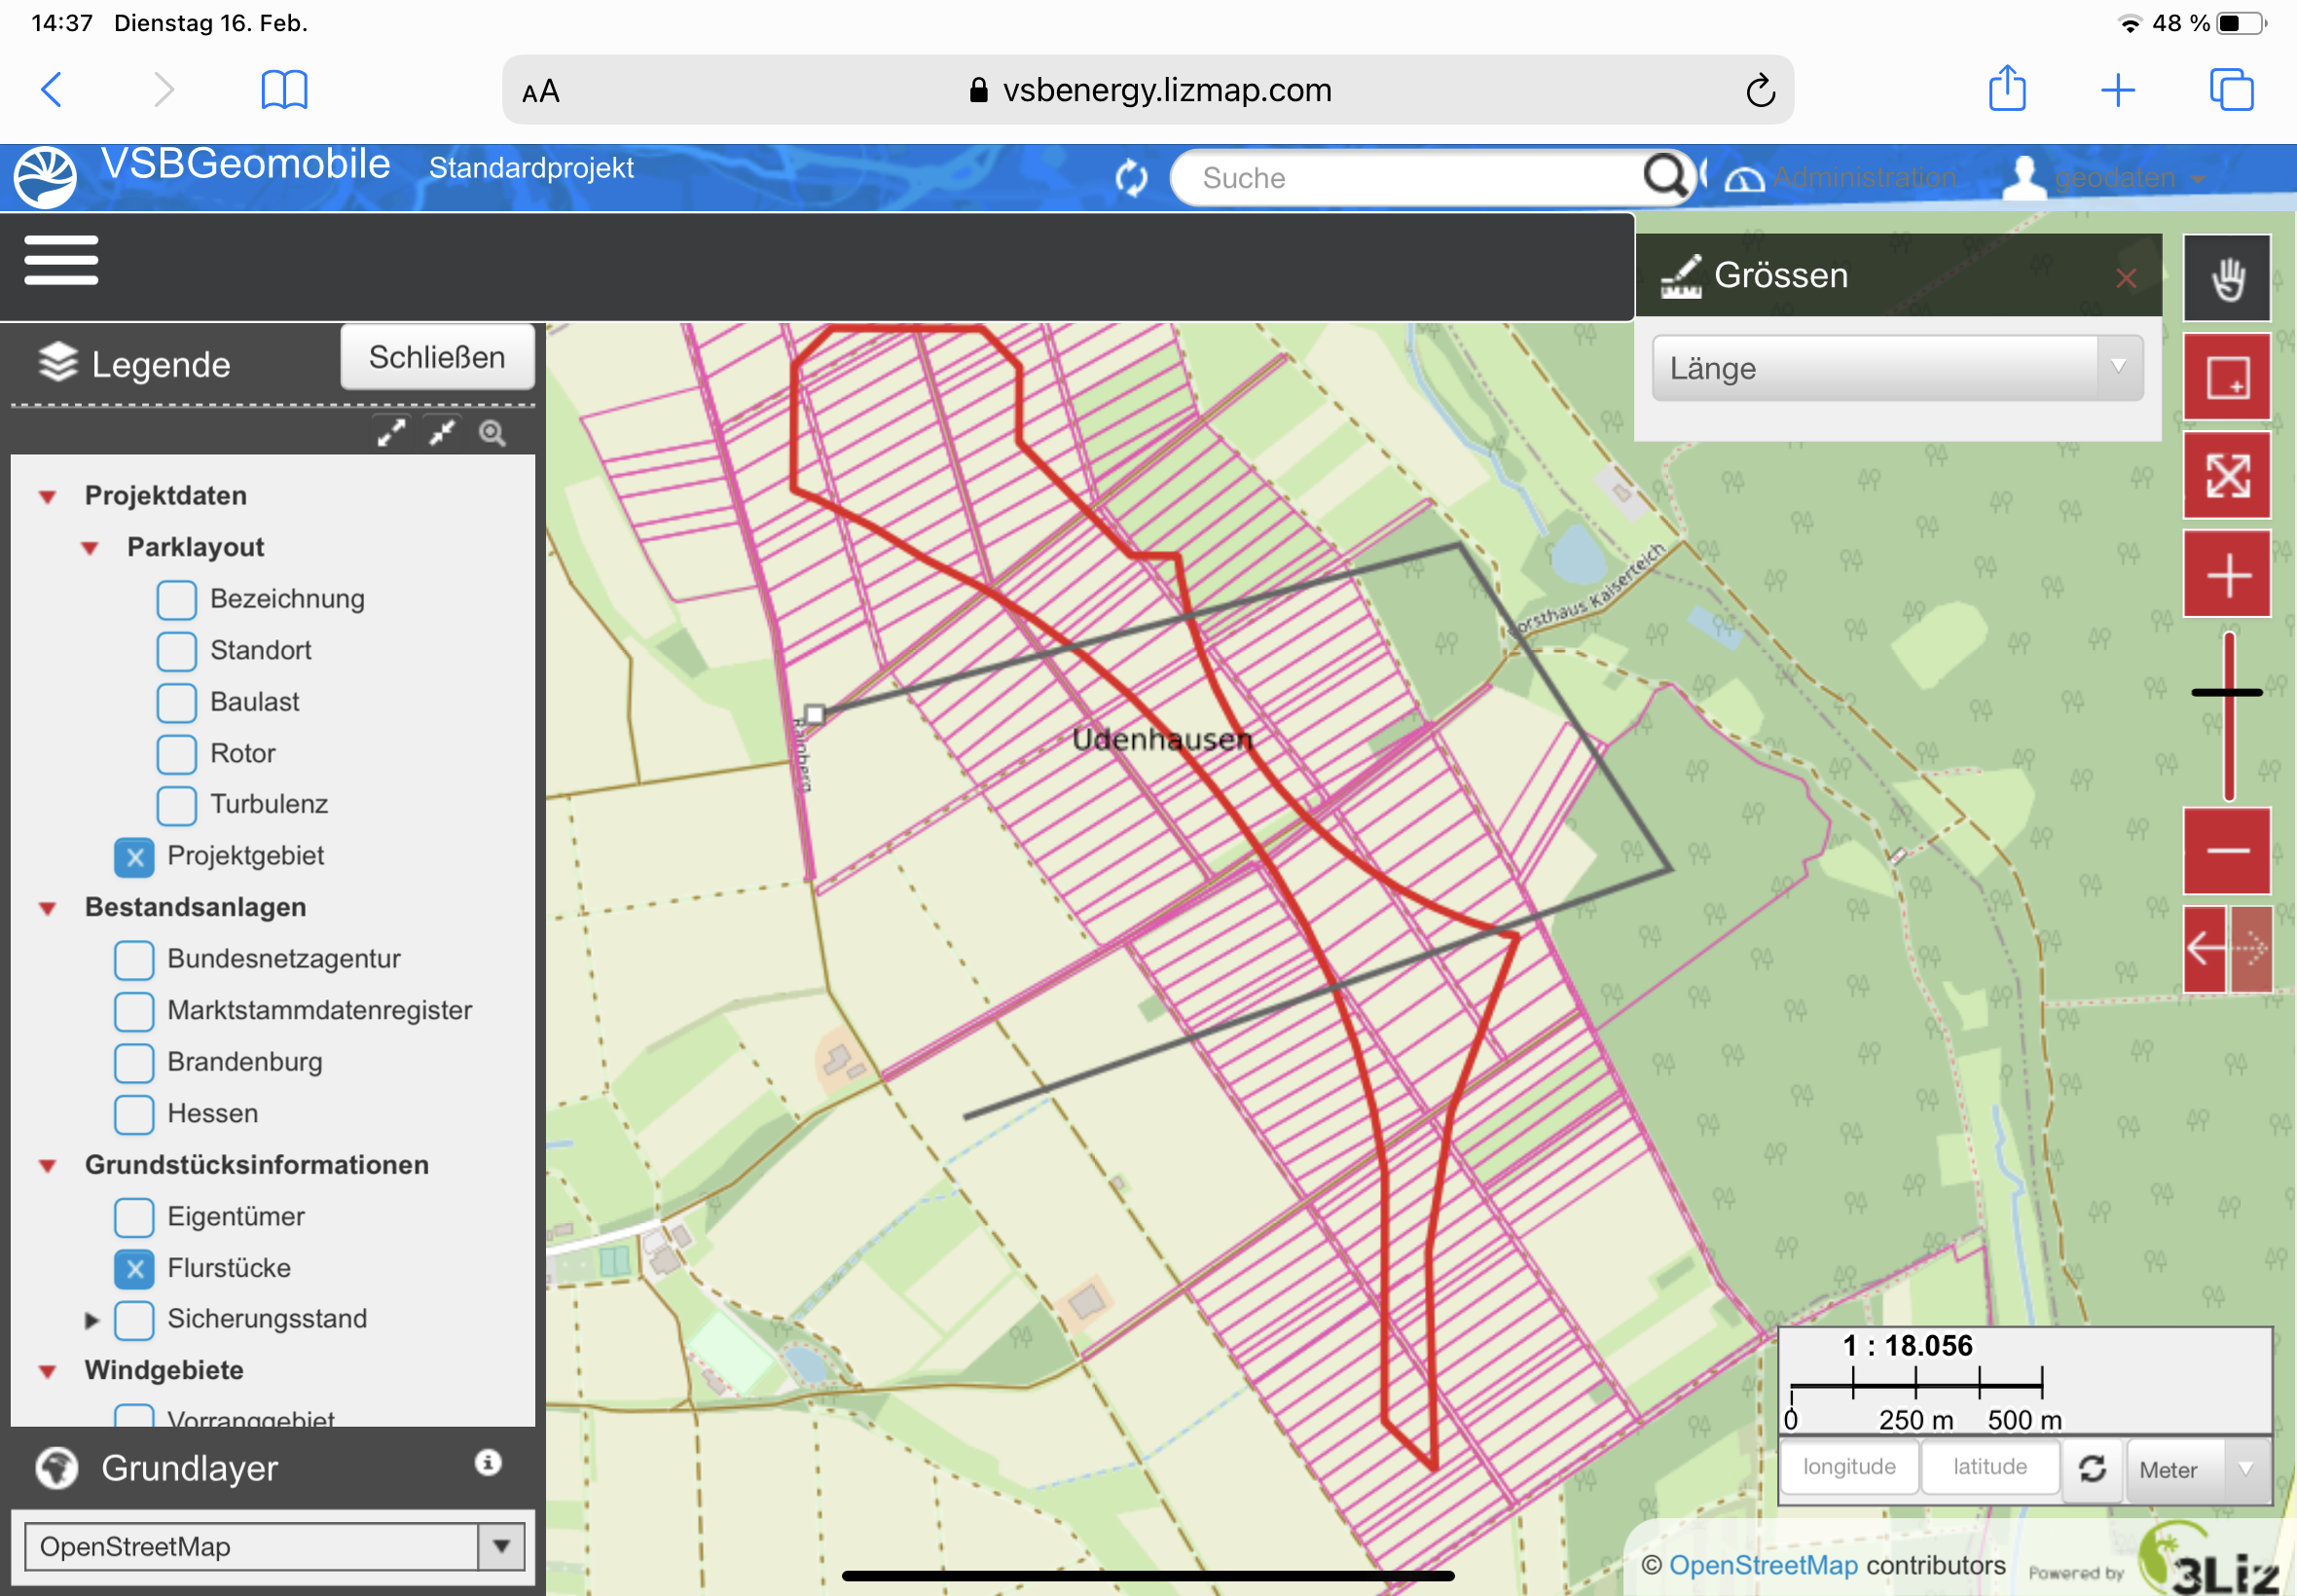Screen dimensions: 2297x1596
Task: Click the longitude input field
Action: [x=1849, y=1467]
